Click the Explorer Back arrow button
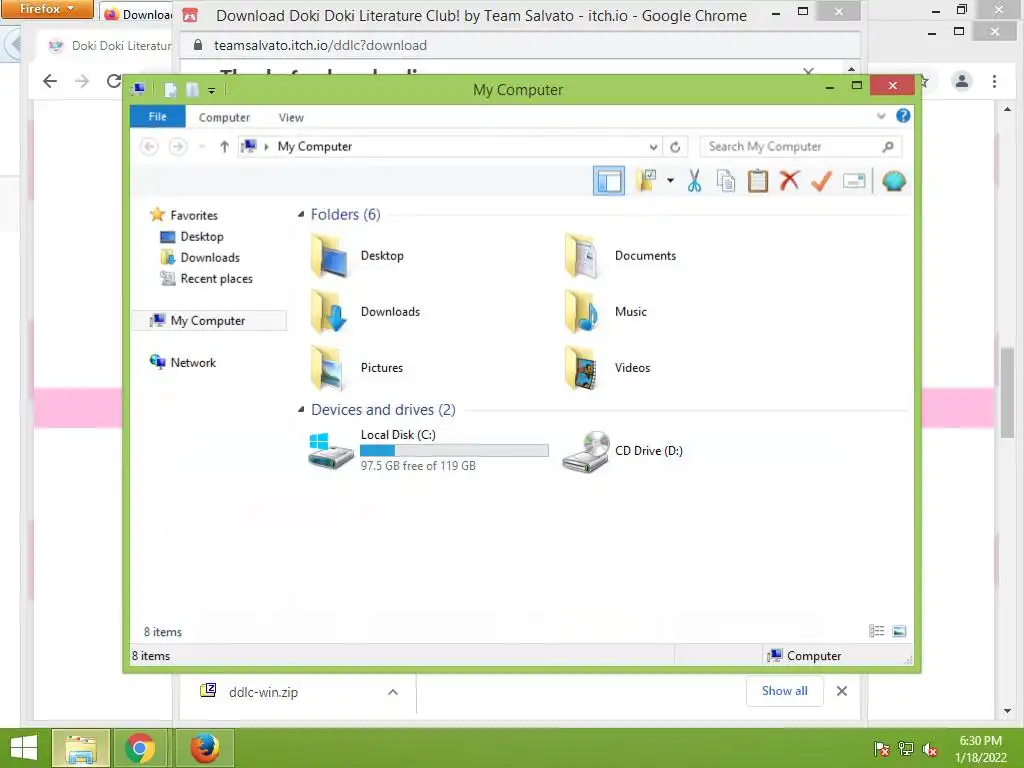This screenshot has height=768, width=1024. 149,147
